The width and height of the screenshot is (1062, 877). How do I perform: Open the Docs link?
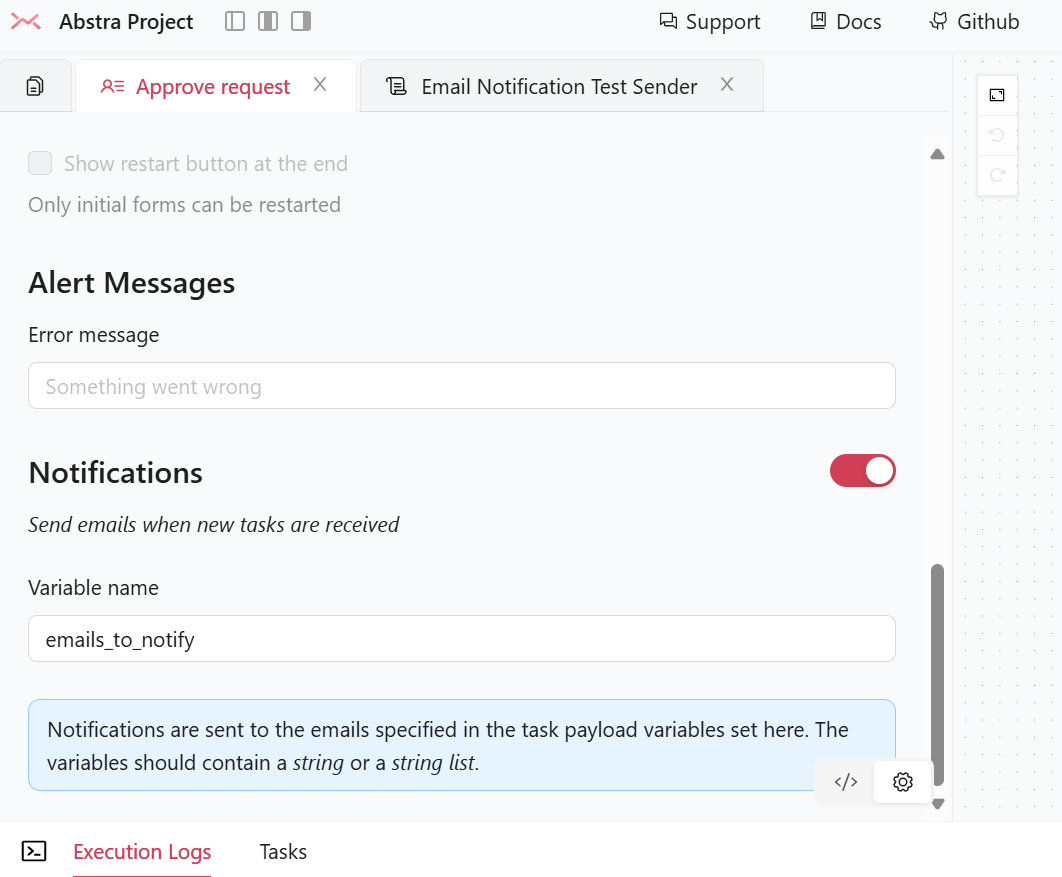[x=846, y=22]
